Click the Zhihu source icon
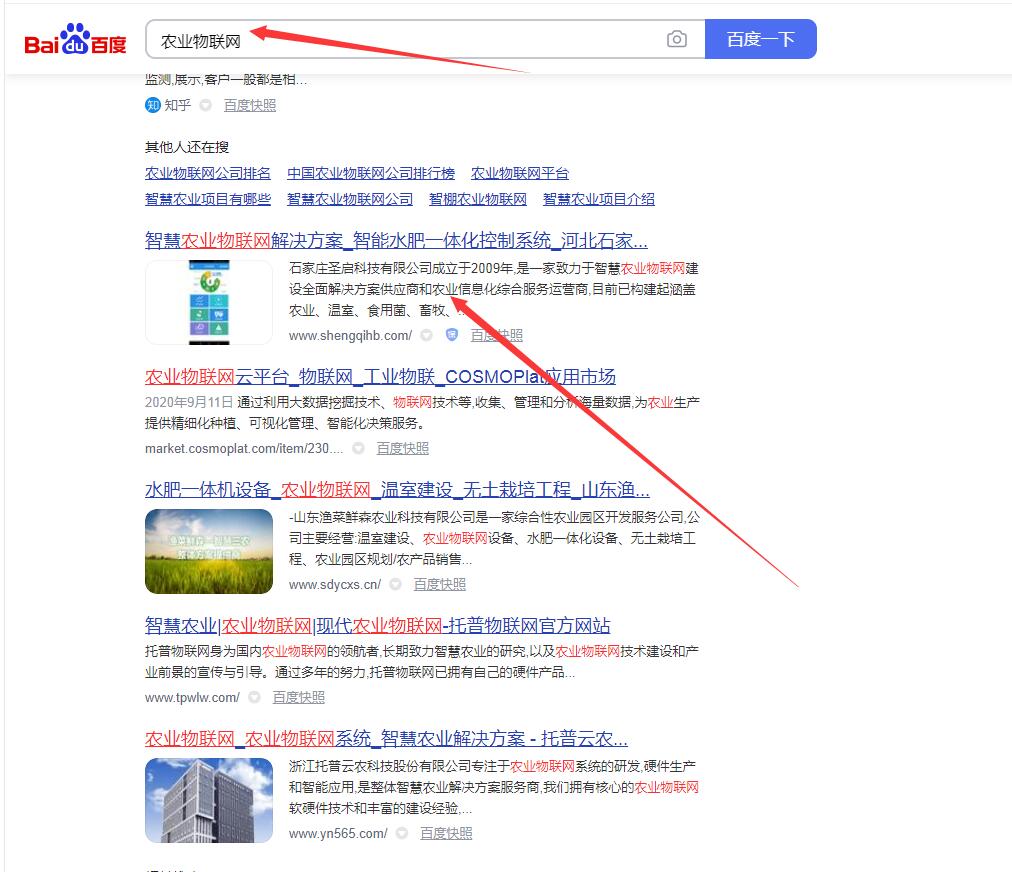The image size is (1012, 872). click(152, 105)
